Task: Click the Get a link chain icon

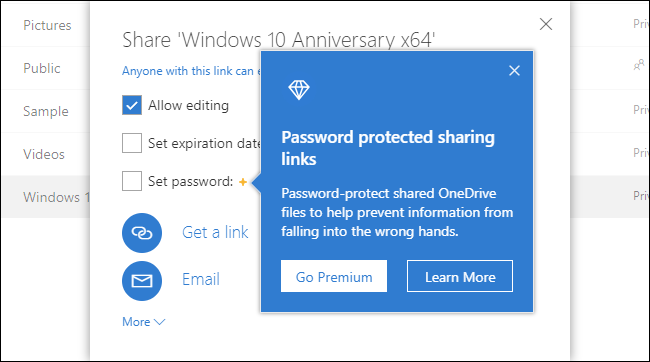Action: (142, 233)
